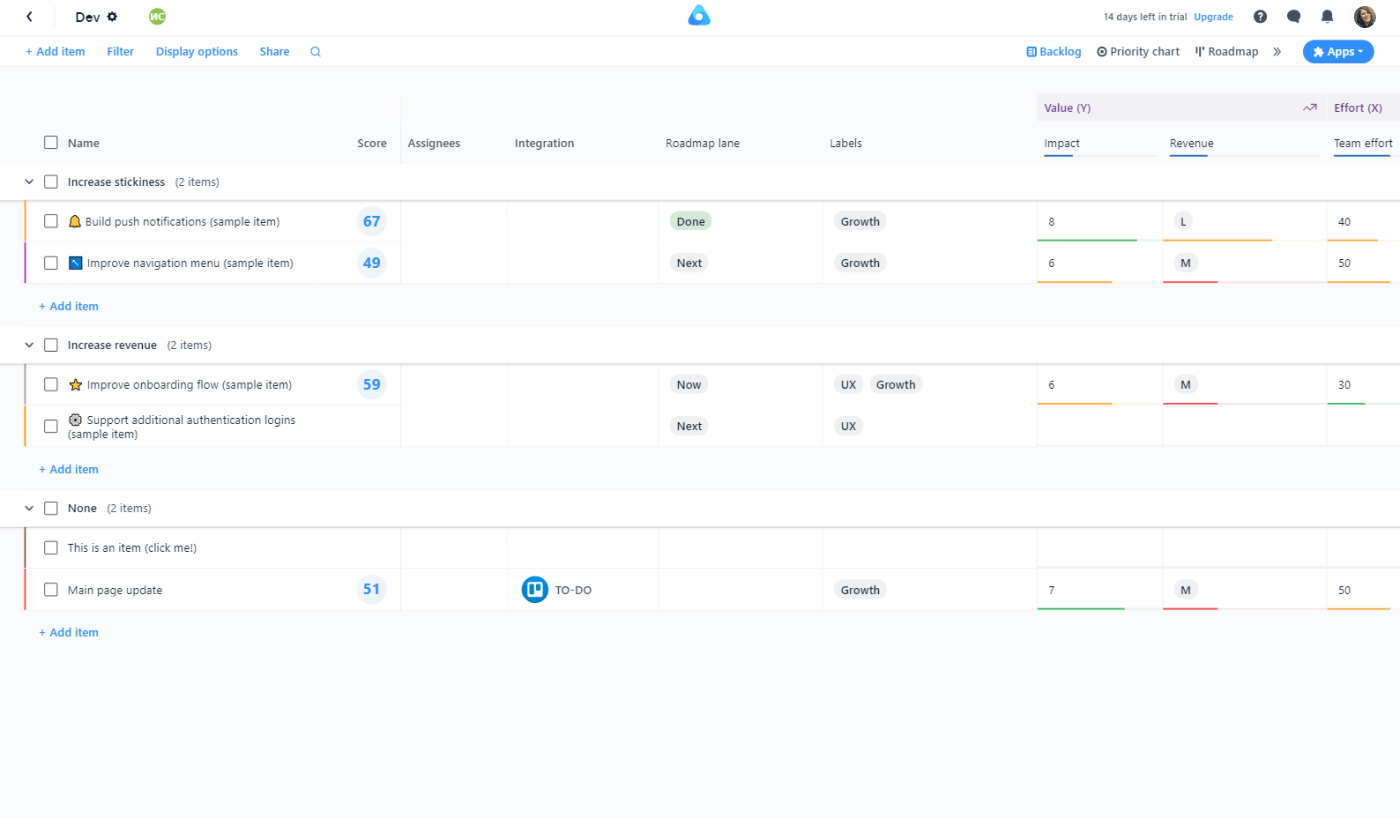Click the back arrow icon
The height and width of the screenshot is (818, 1400).
click(29, 17)
